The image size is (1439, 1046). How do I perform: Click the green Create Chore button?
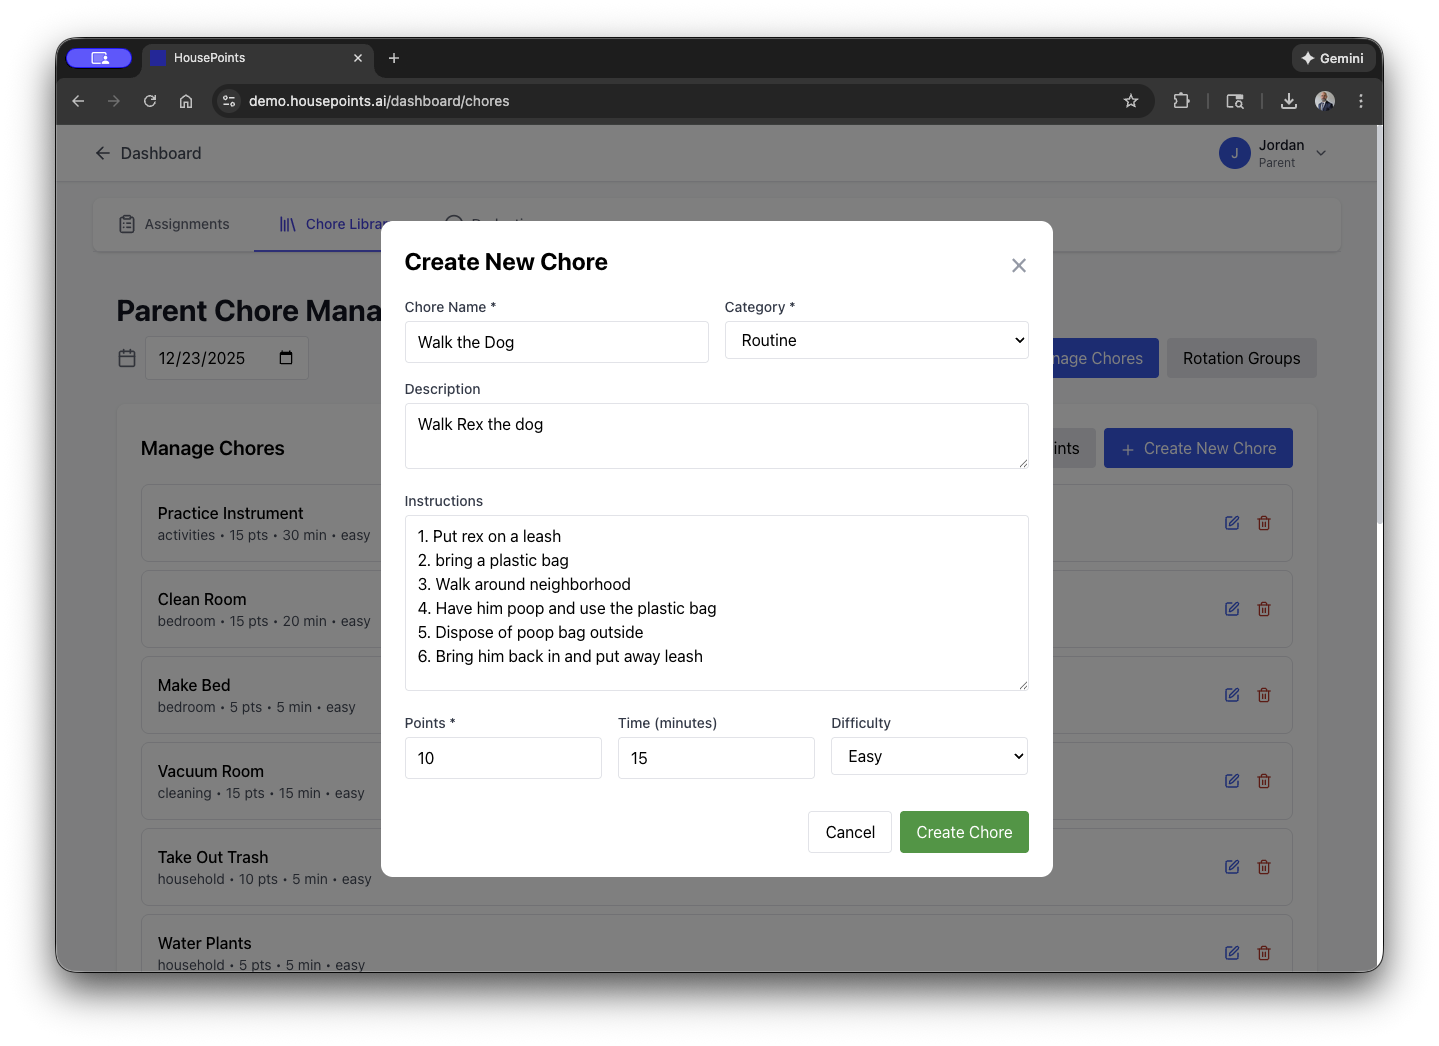click(964, 832)
